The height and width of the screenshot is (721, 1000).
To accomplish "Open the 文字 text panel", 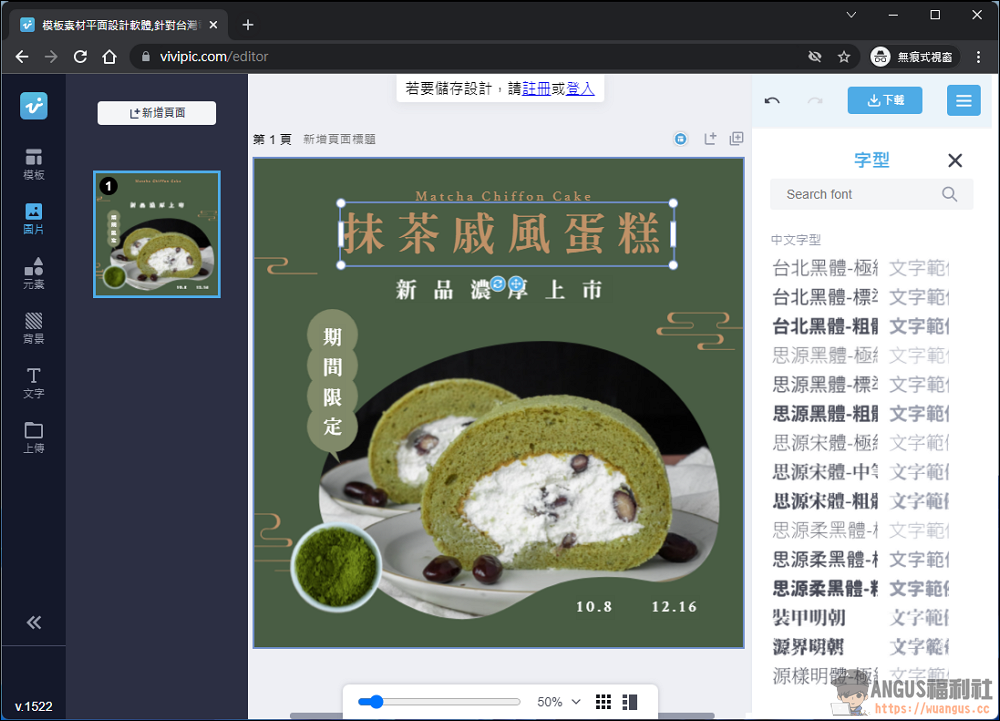I will (x=34, y=383).
